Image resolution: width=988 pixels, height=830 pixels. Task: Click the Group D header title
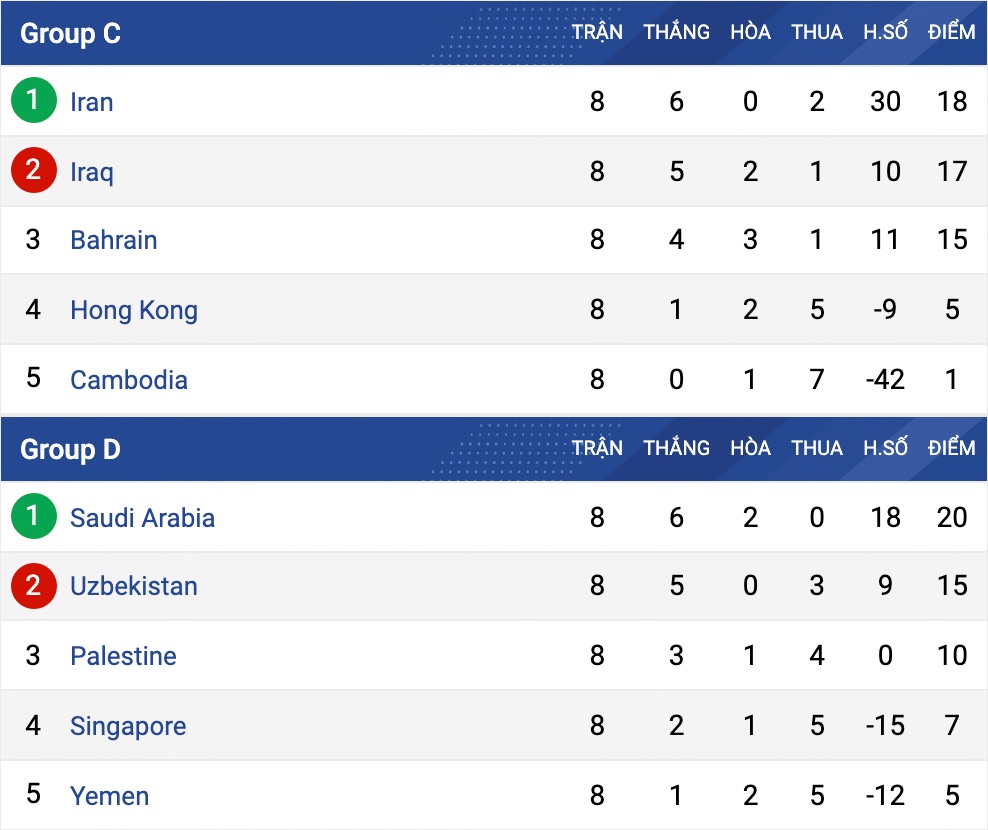coord(70,450)
